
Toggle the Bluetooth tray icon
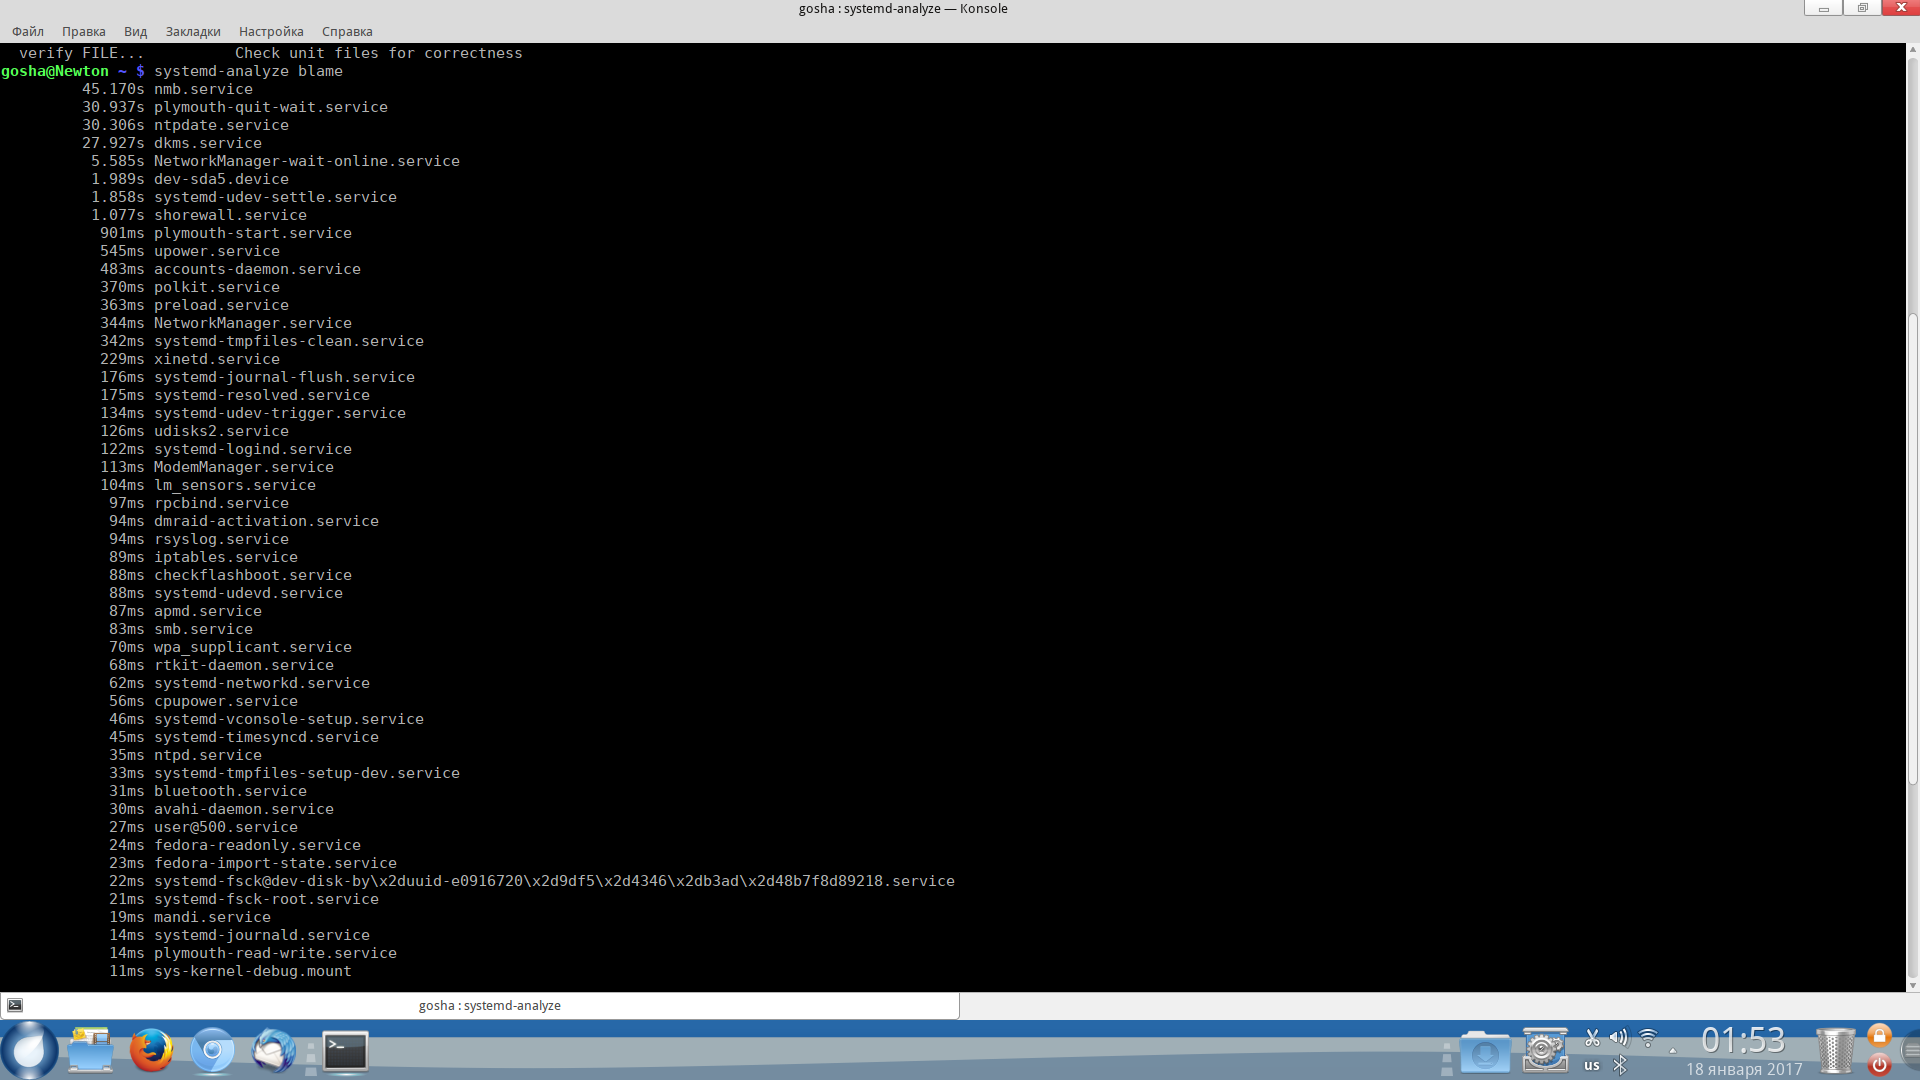point(1620,1065)
